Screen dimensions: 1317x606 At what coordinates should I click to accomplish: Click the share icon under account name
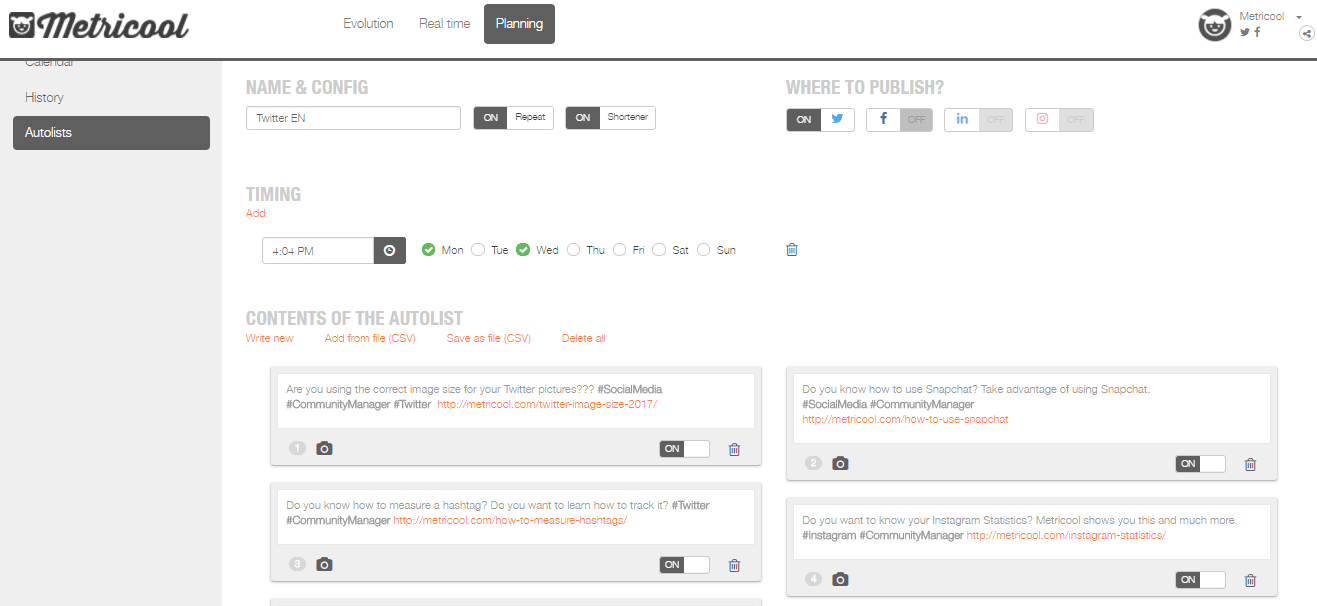1306,33
